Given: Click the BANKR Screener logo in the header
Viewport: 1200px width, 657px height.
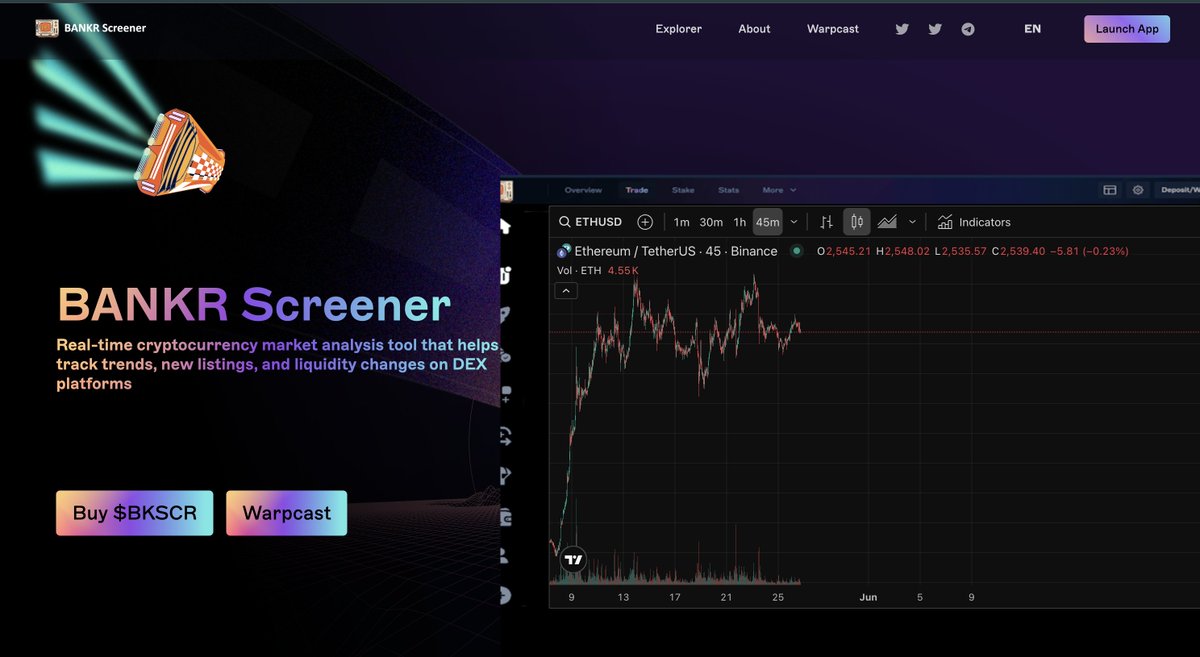Looking at the screenshot, I should coord(46,28).
